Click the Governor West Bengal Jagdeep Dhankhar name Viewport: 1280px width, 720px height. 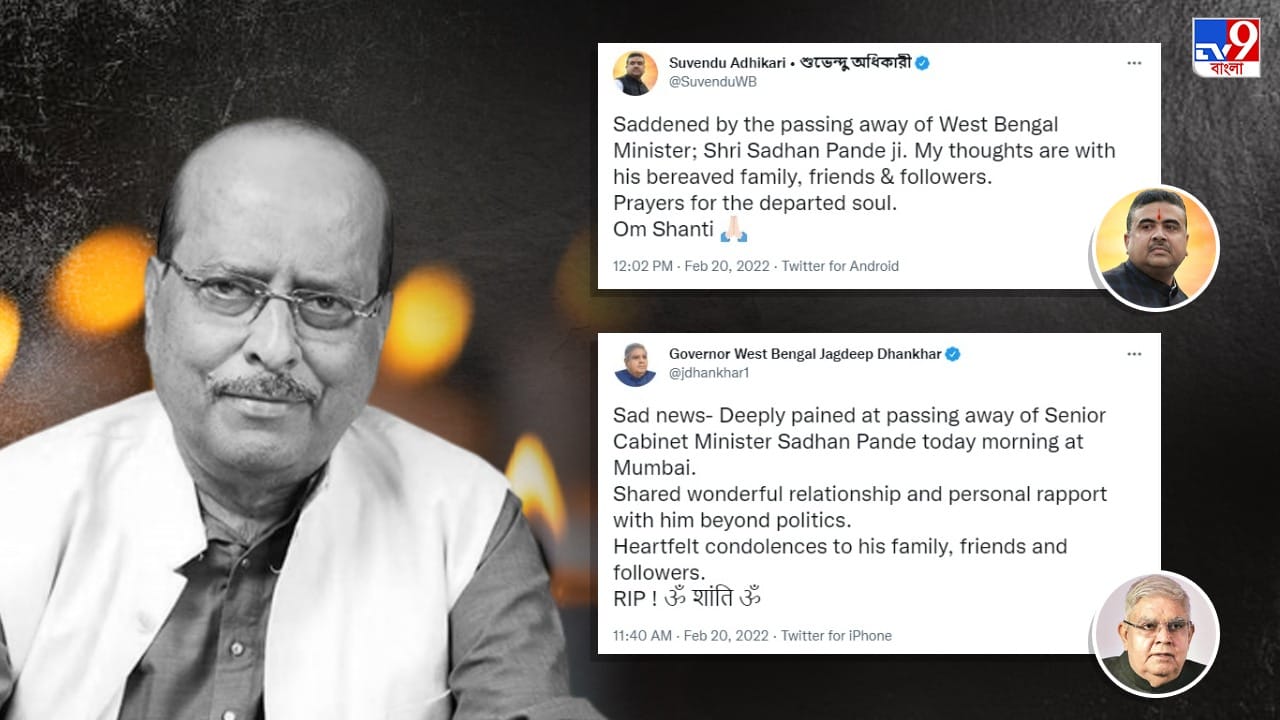click(805, 354)
